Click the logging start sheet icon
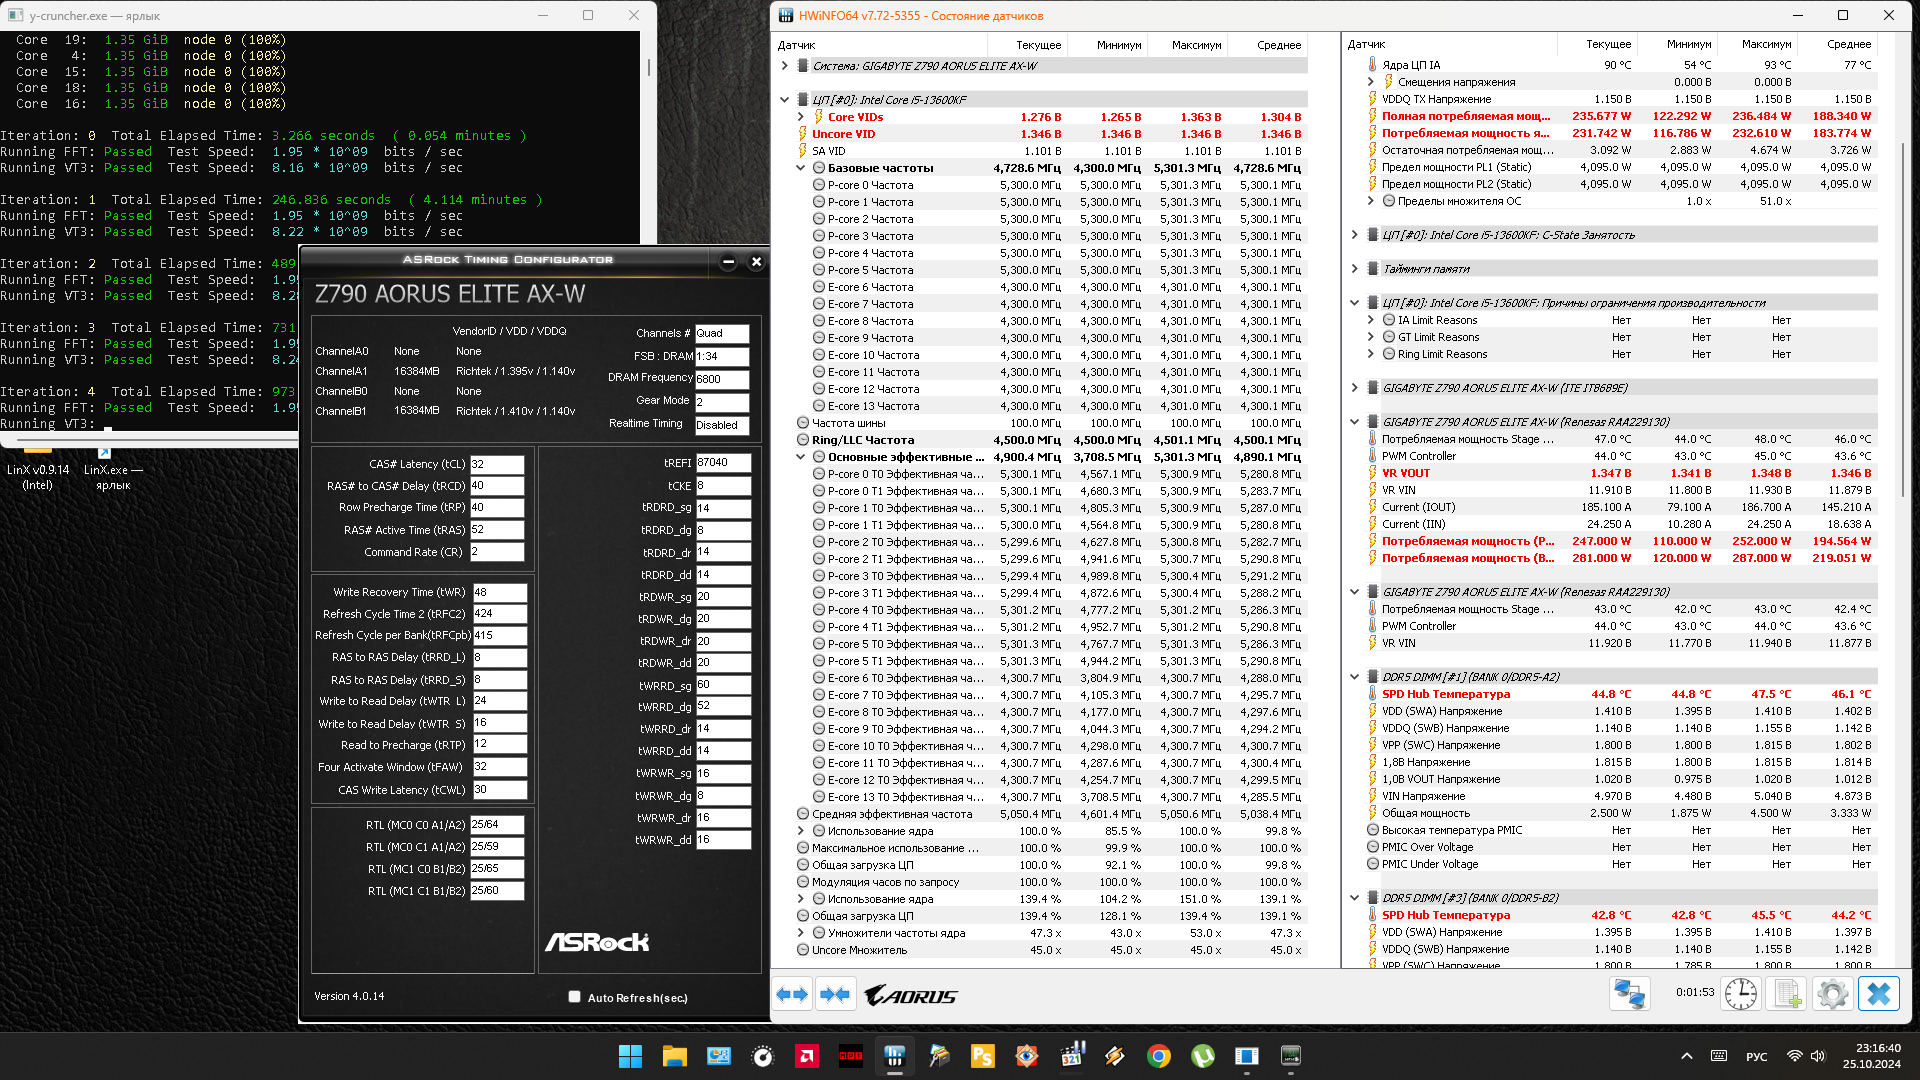The height and width of the screenshot is (1080, 1920). click(1786, 994)
